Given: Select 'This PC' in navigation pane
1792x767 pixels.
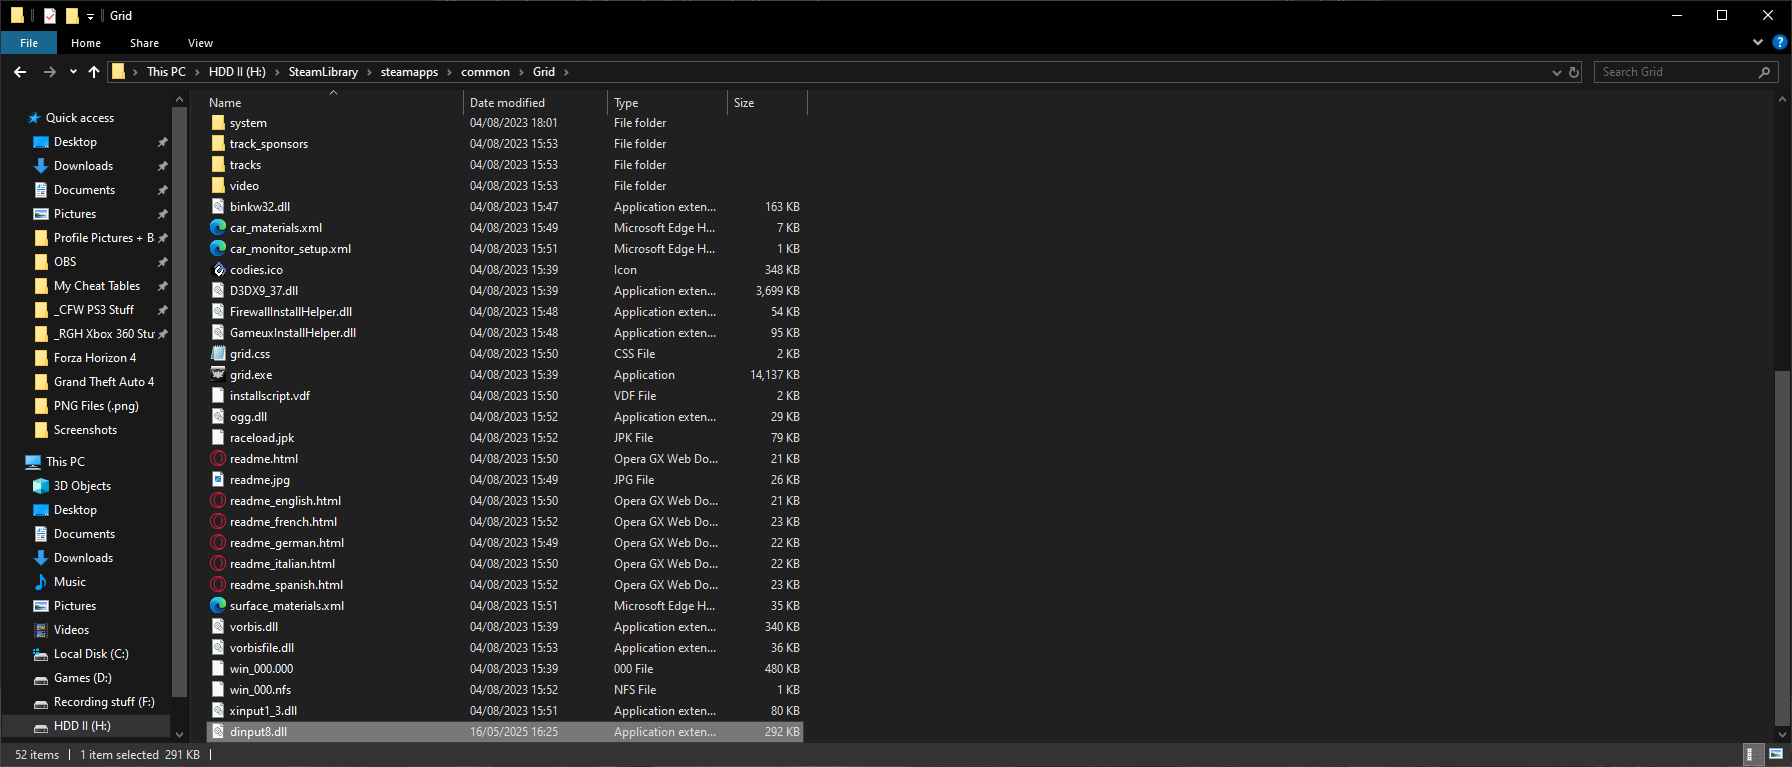Looking at the screenshot, I should (x=65, y=462).
